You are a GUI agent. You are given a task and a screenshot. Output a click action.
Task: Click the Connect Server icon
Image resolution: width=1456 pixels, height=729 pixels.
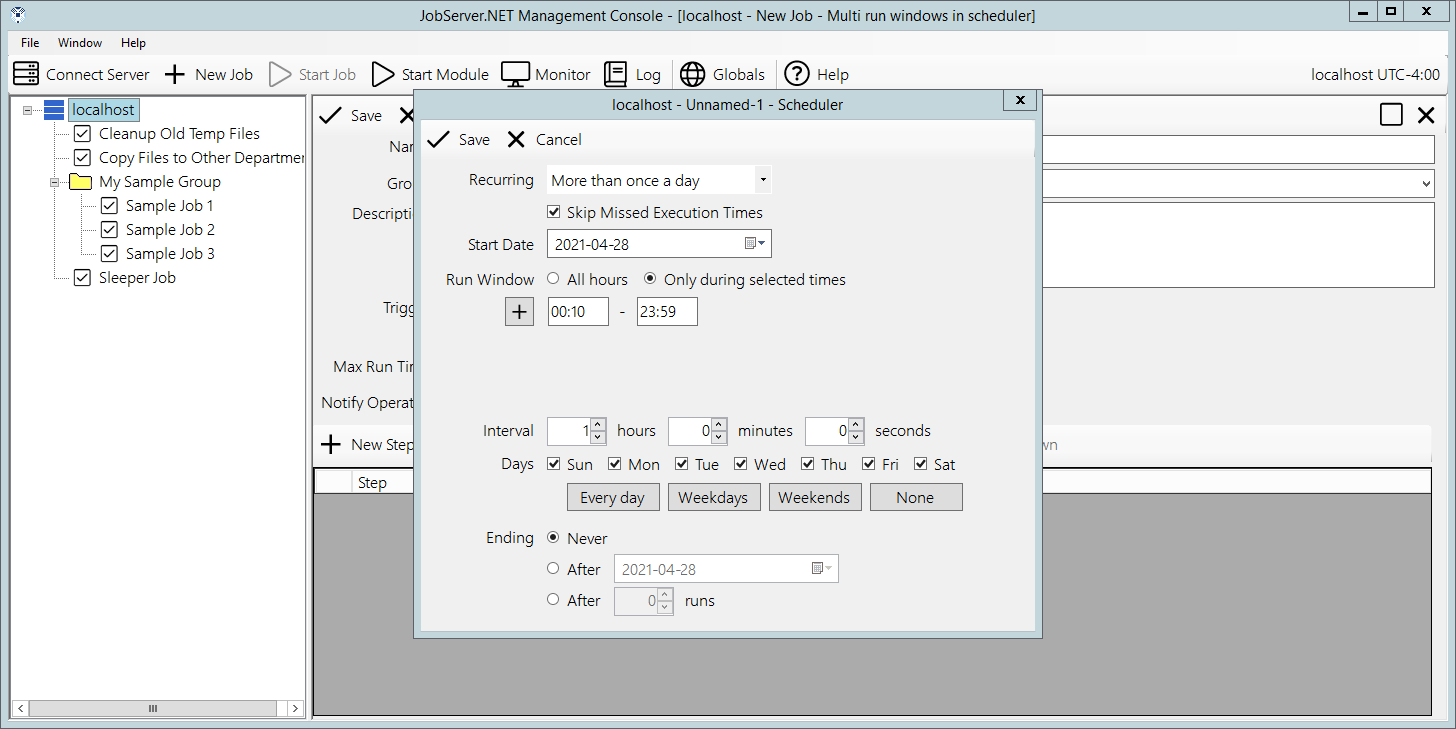point(26,73)
